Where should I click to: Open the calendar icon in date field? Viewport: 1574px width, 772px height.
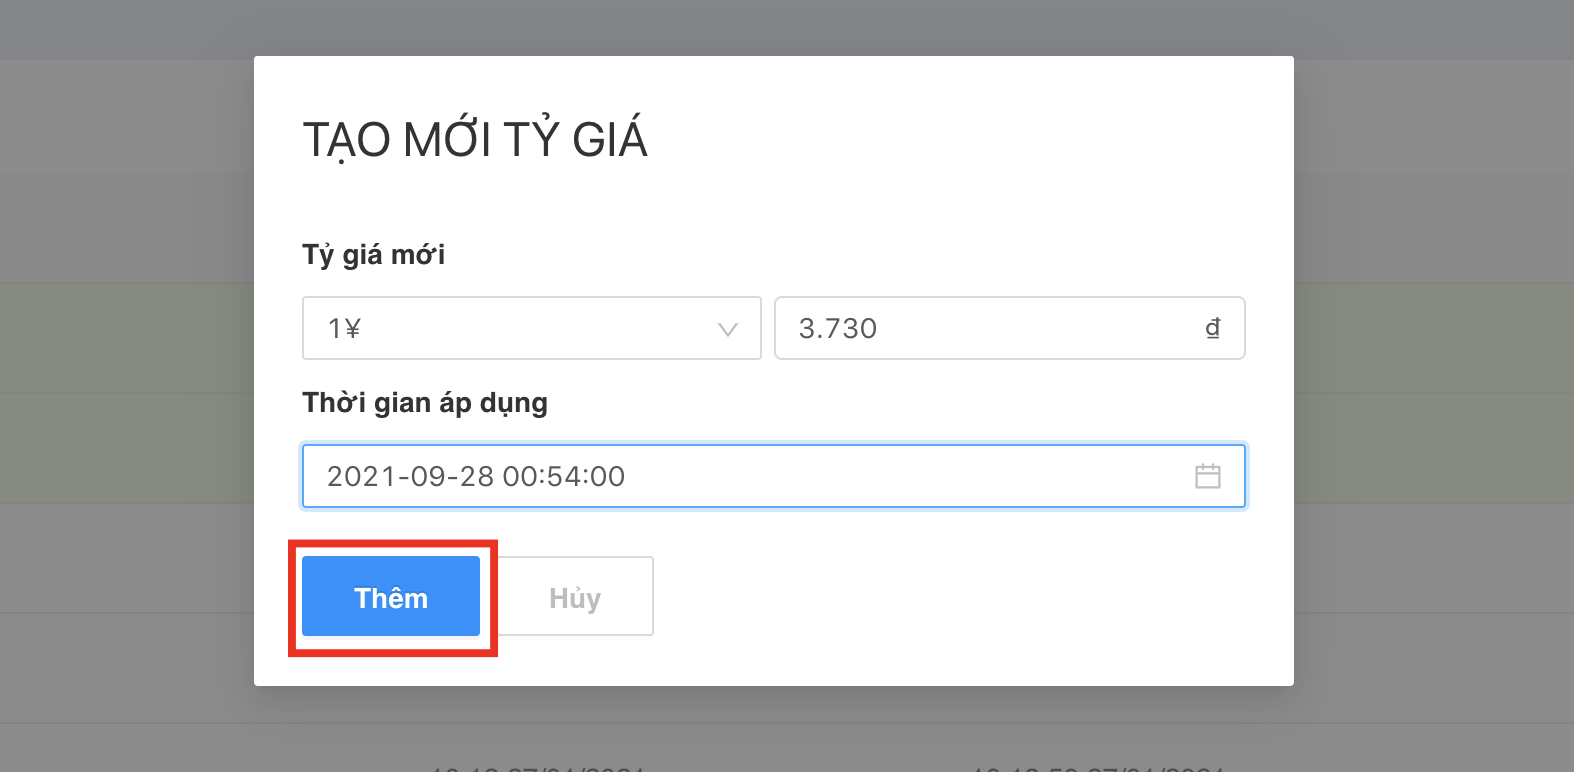(x=1207, y=476)
